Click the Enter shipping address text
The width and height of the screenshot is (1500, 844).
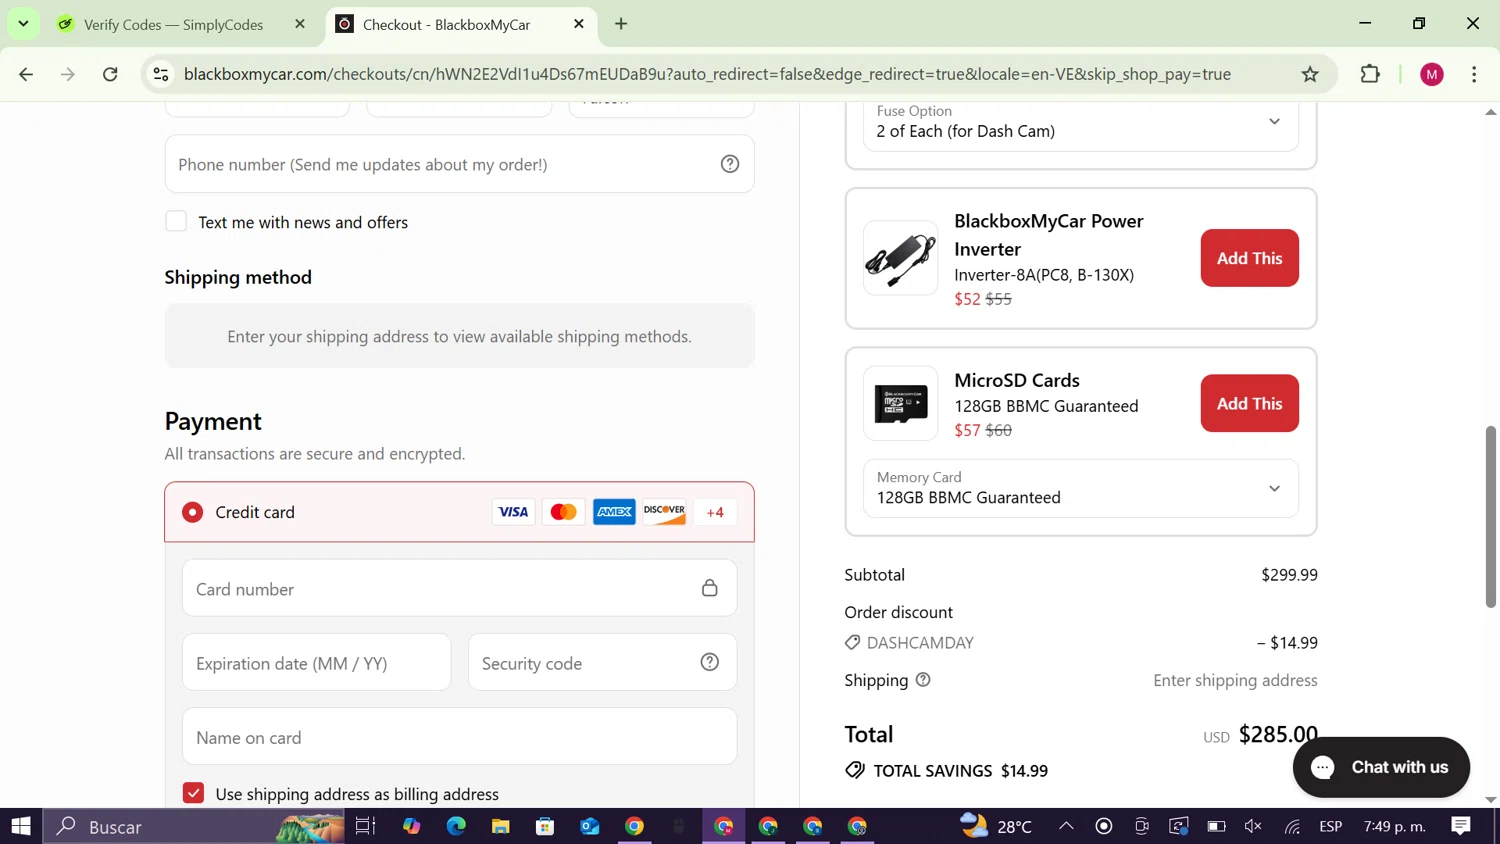pyautogui.click(x=1235, y=680)
